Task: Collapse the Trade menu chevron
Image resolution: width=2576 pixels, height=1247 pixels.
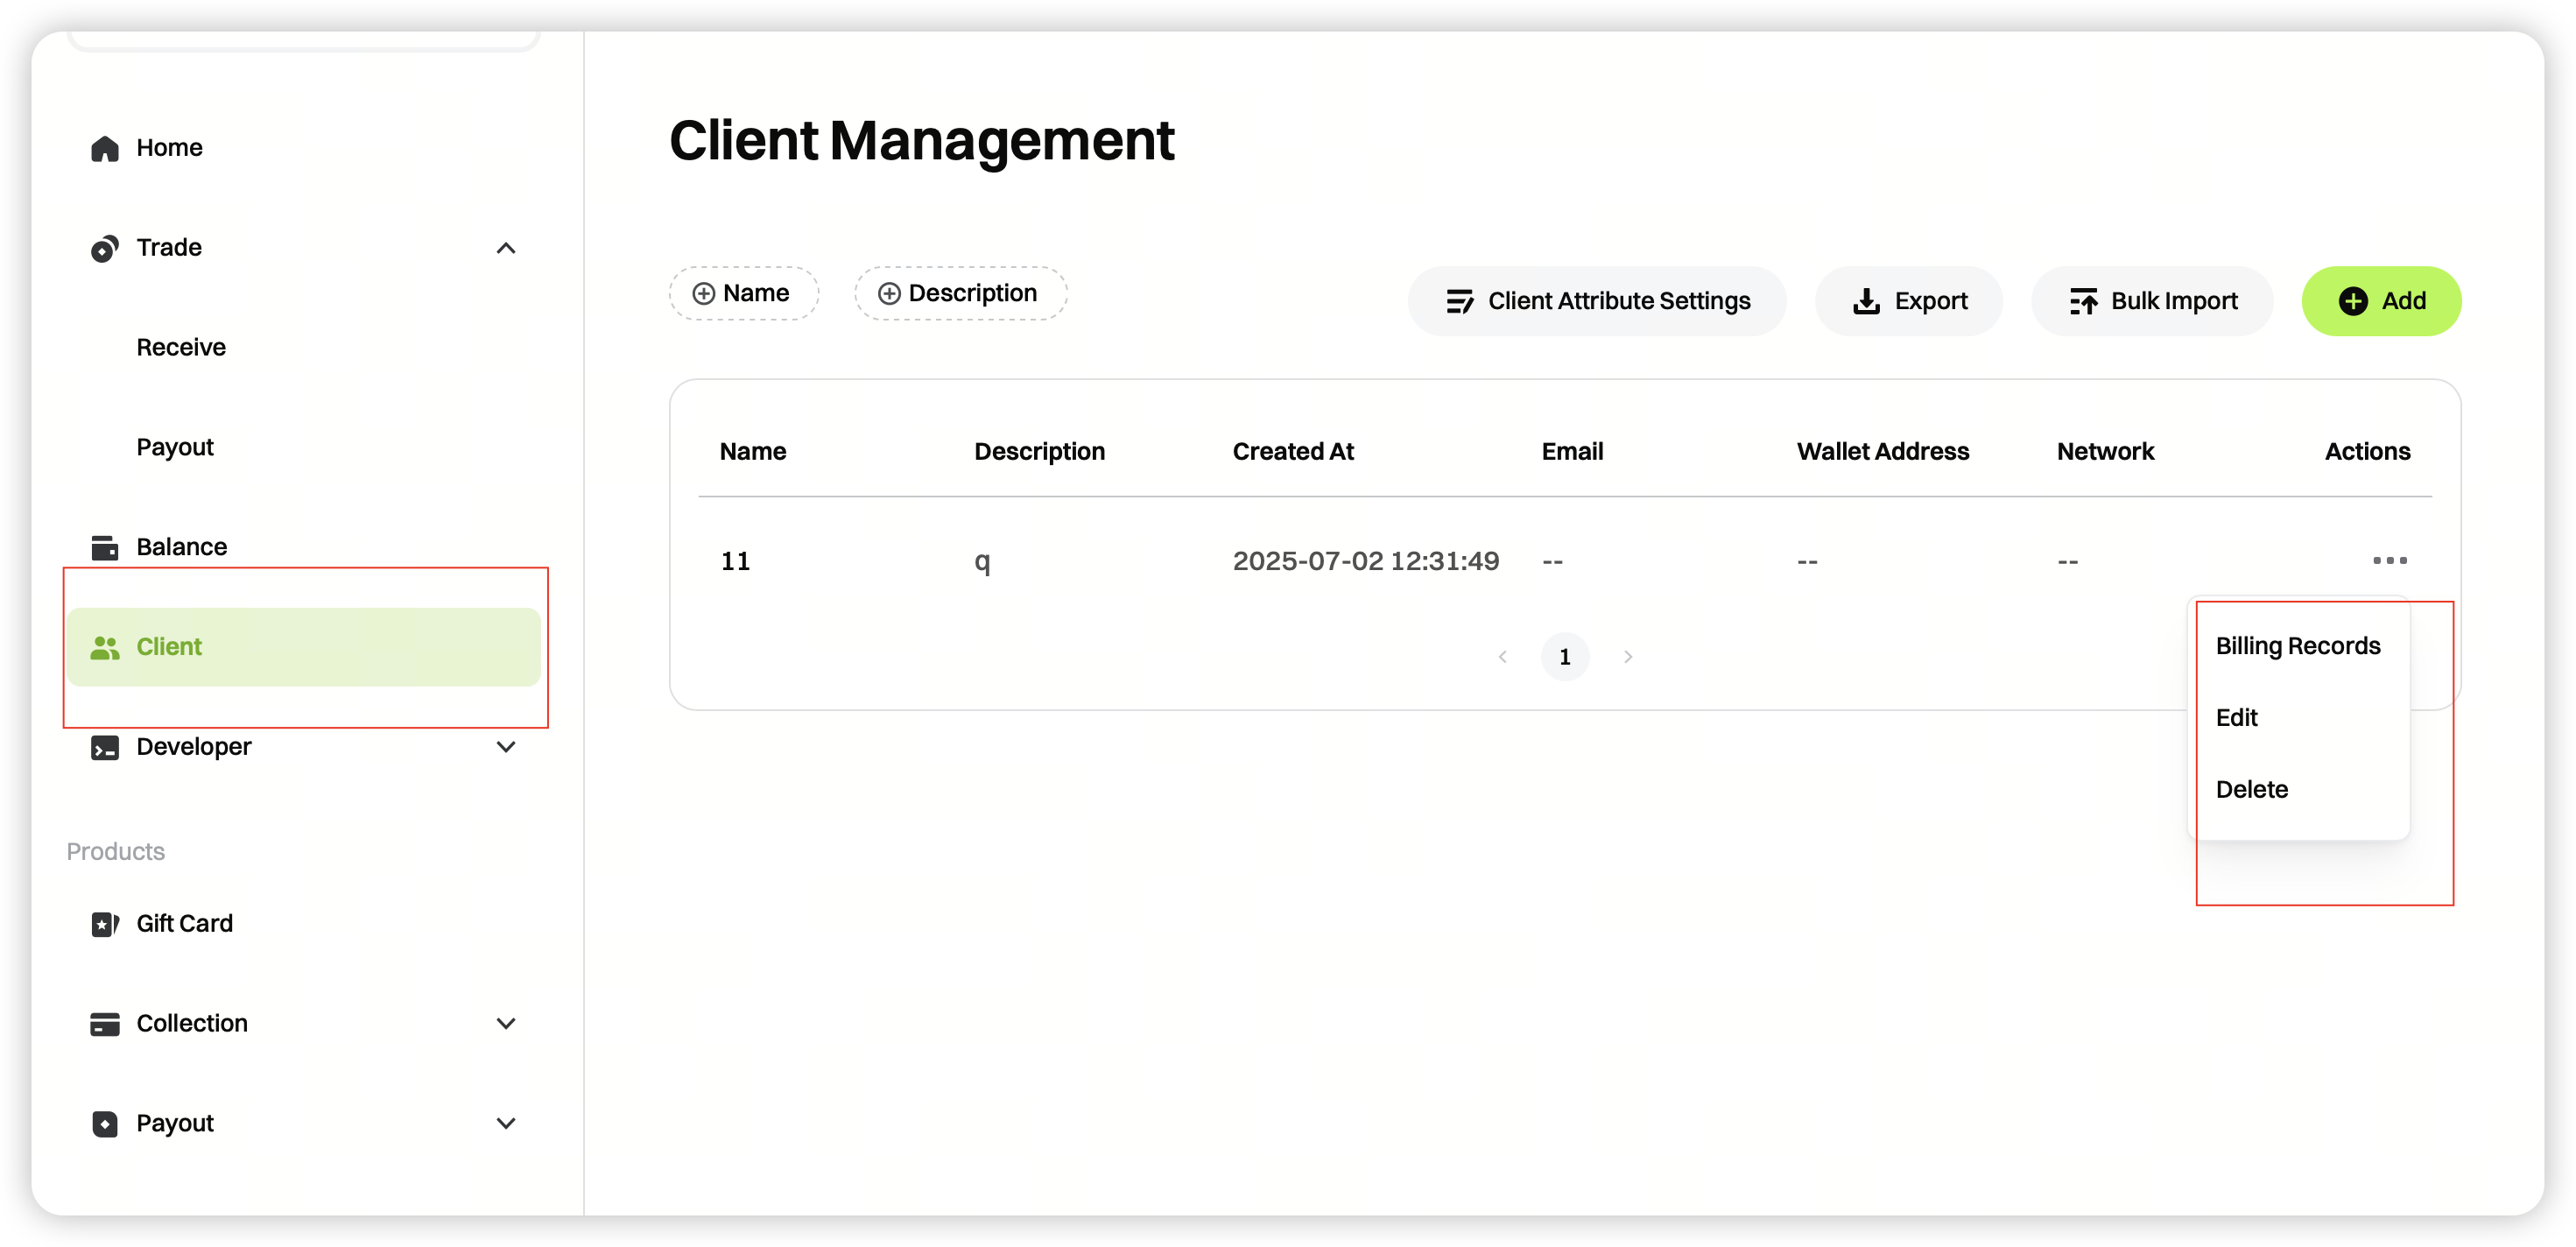Action: coord(506,248)
